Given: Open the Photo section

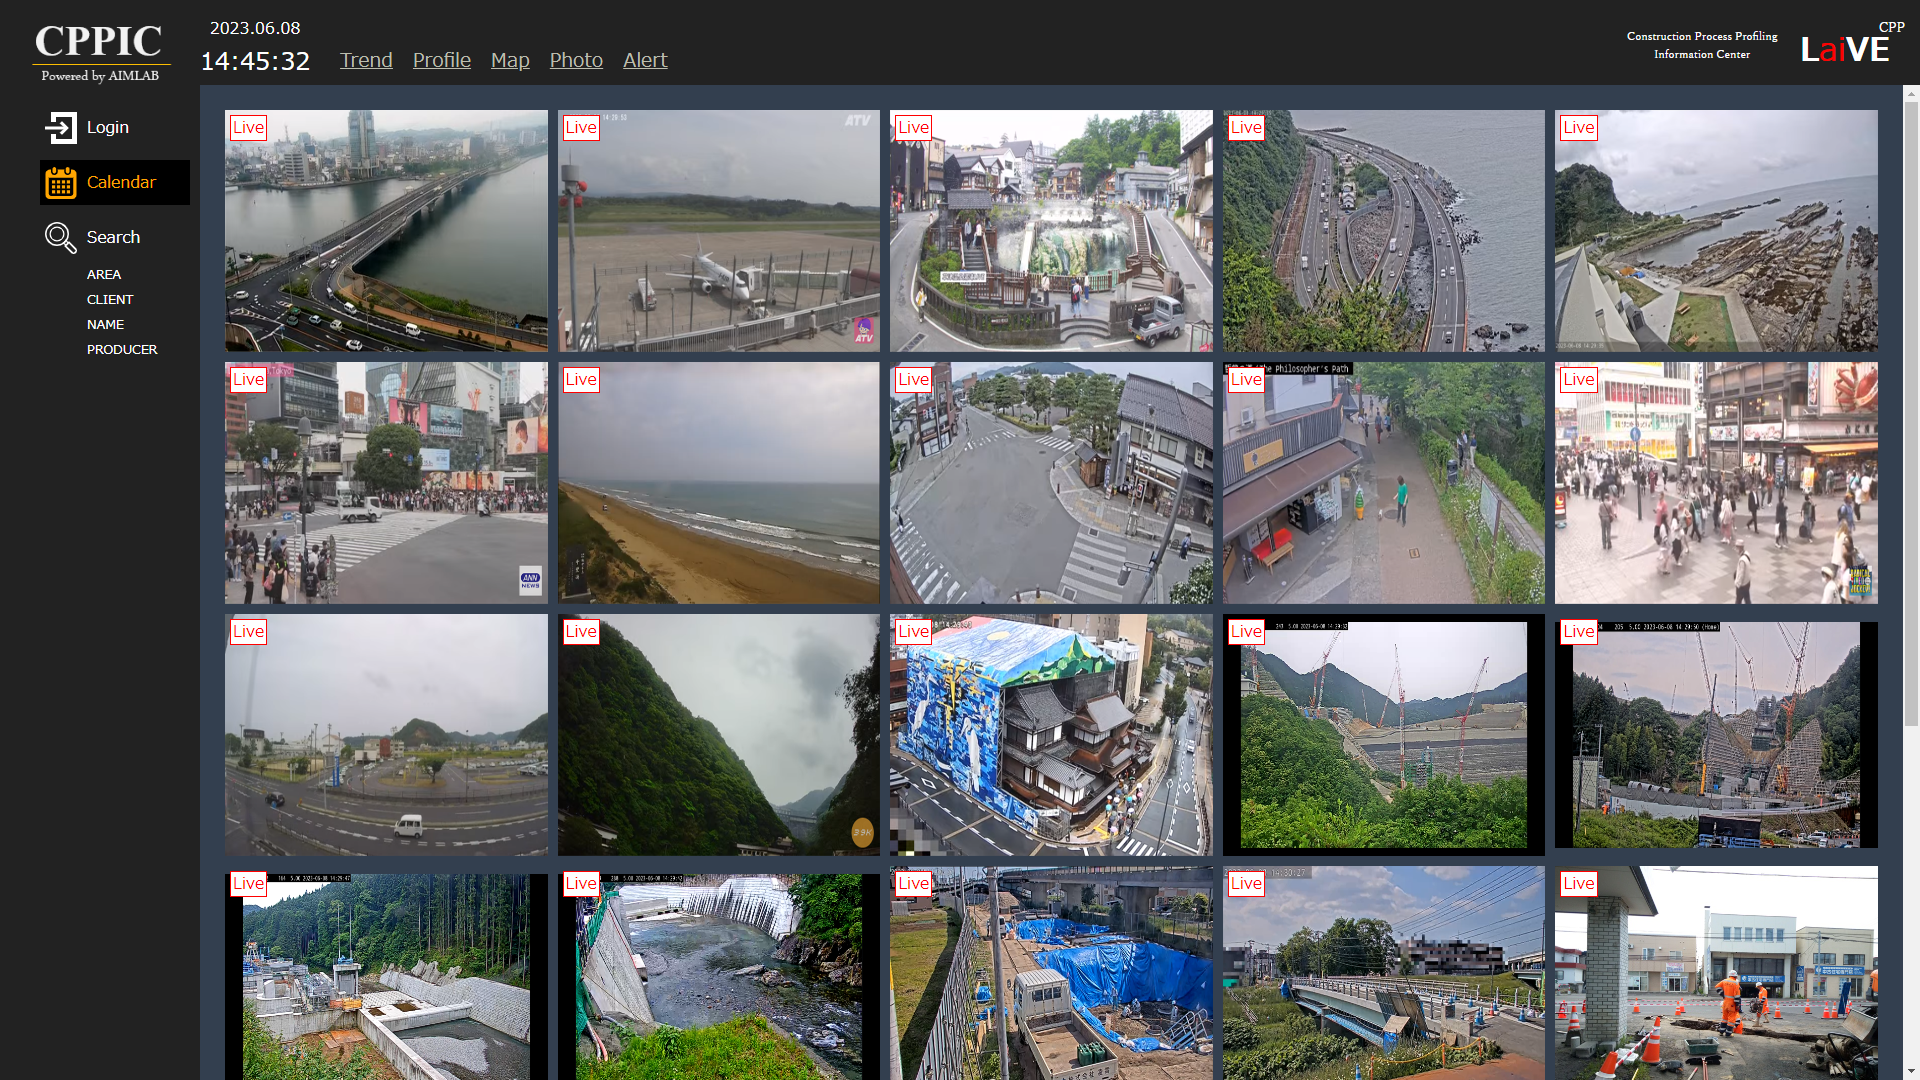Looking at the screenshot, I should point(576,60).
